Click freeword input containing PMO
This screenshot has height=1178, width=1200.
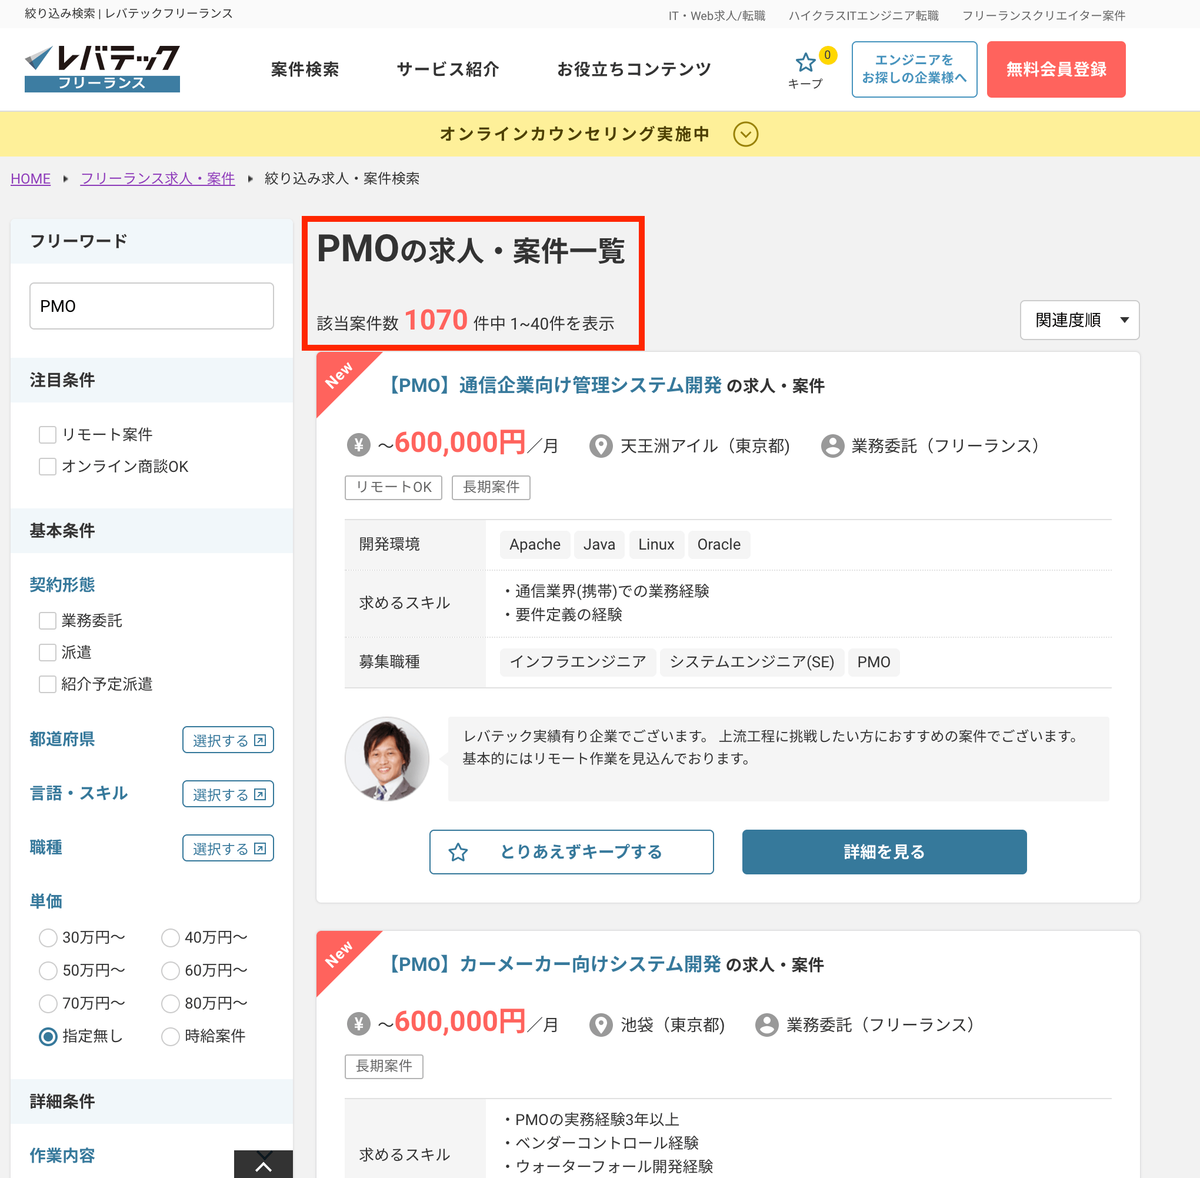(152, 306)
